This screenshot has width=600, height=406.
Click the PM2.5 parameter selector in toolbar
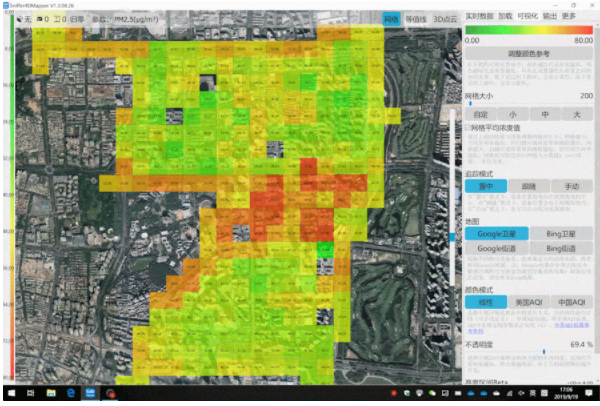coord(137,18)
